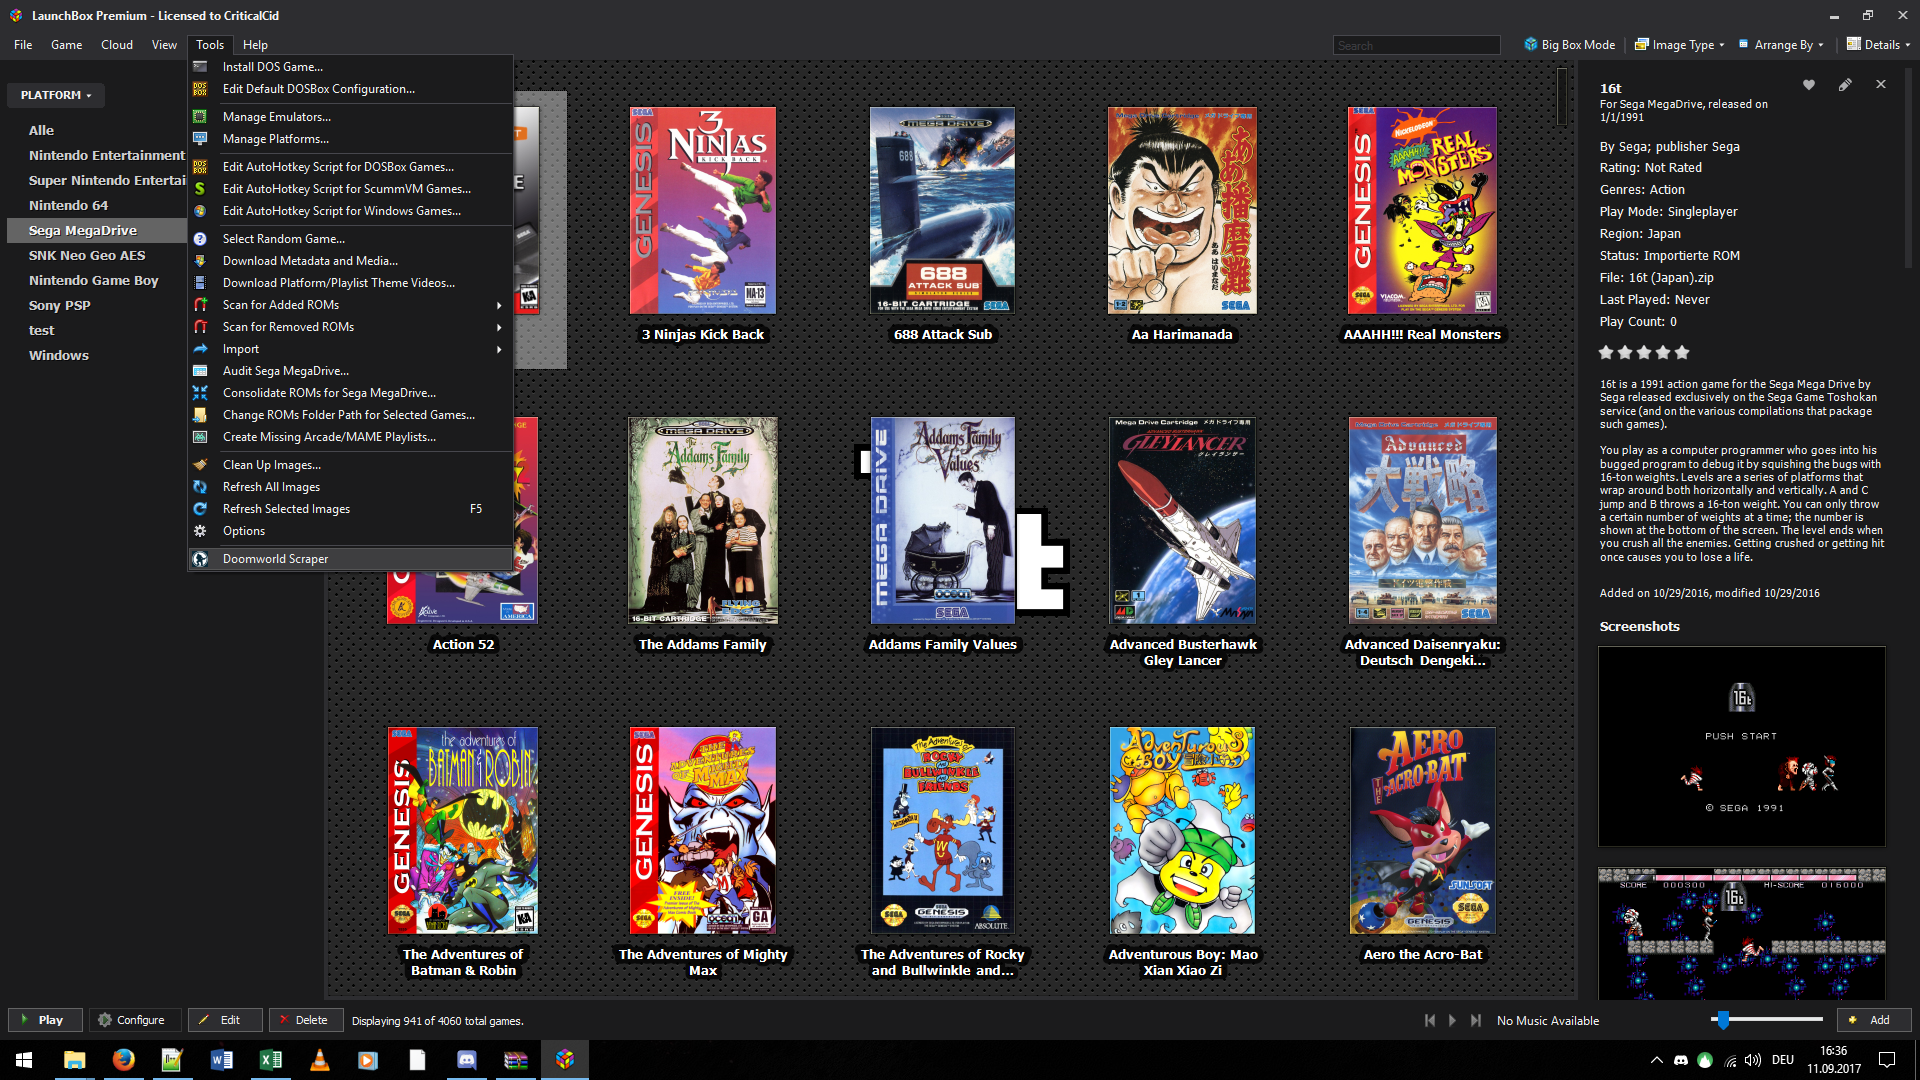The image size is (1920, 1080).
Task: Skip to next music track
Action: 1476,1020
